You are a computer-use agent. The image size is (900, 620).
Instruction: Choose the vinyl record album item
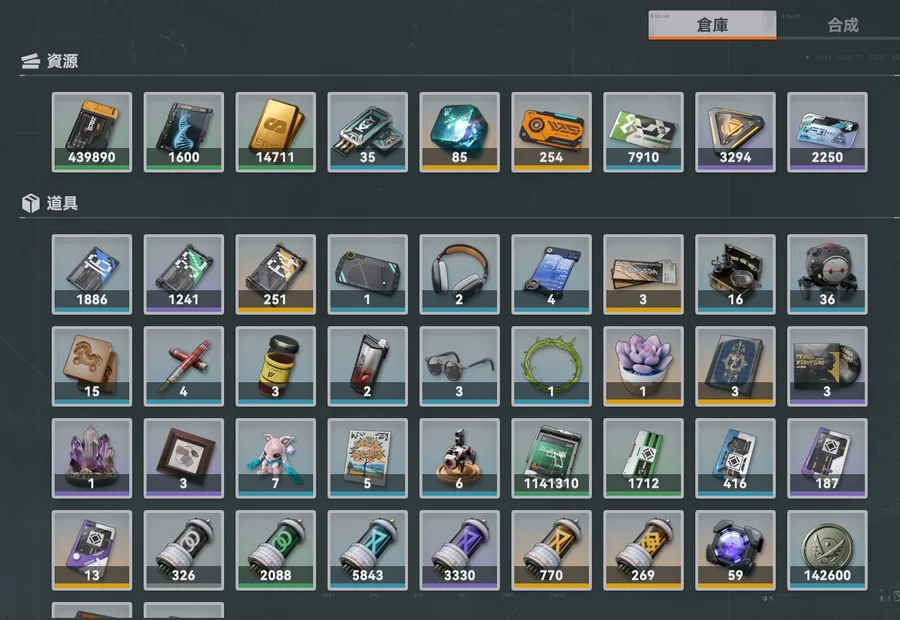coord(827,366)
